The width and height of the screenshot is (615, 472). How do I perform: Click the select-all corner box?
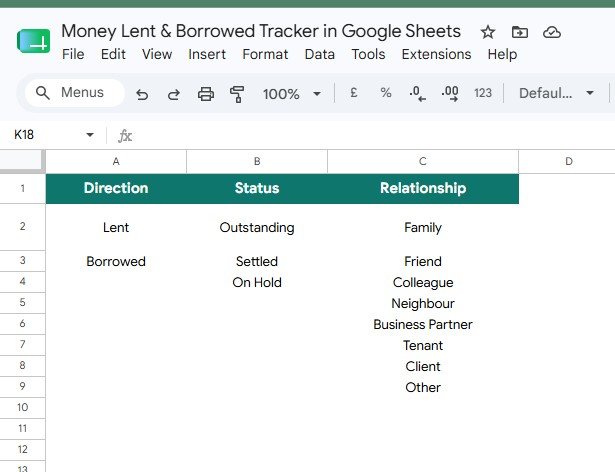pyautogui.click(x=22, y=161)
